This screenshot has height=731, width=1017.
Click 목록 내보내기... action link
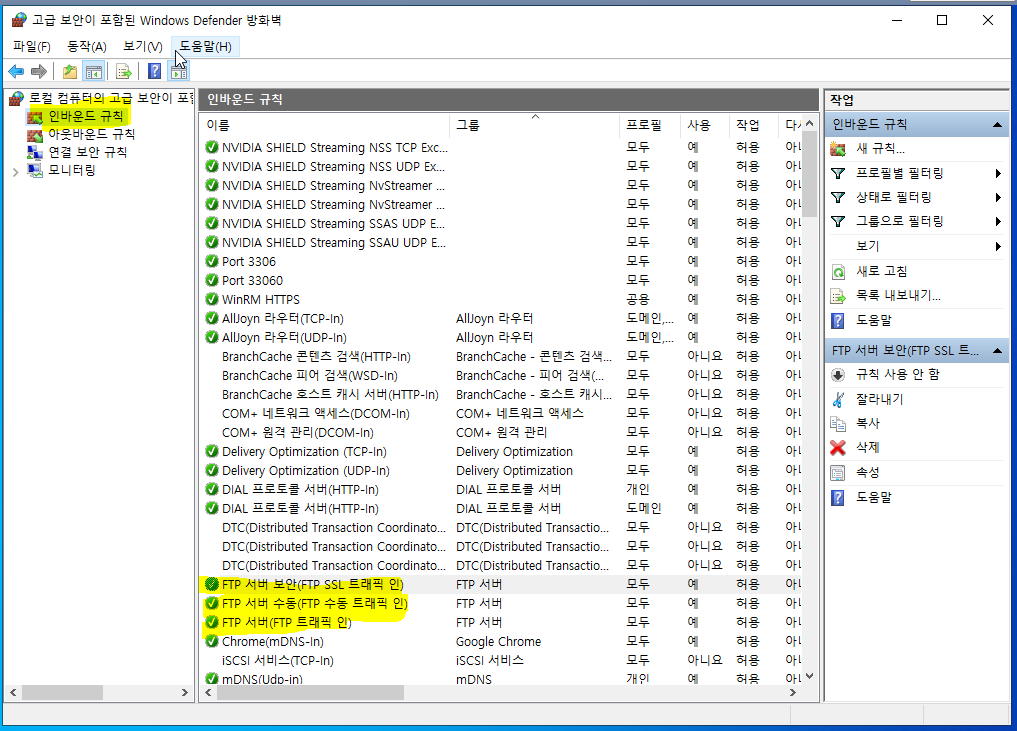click(x=898, y=296)
